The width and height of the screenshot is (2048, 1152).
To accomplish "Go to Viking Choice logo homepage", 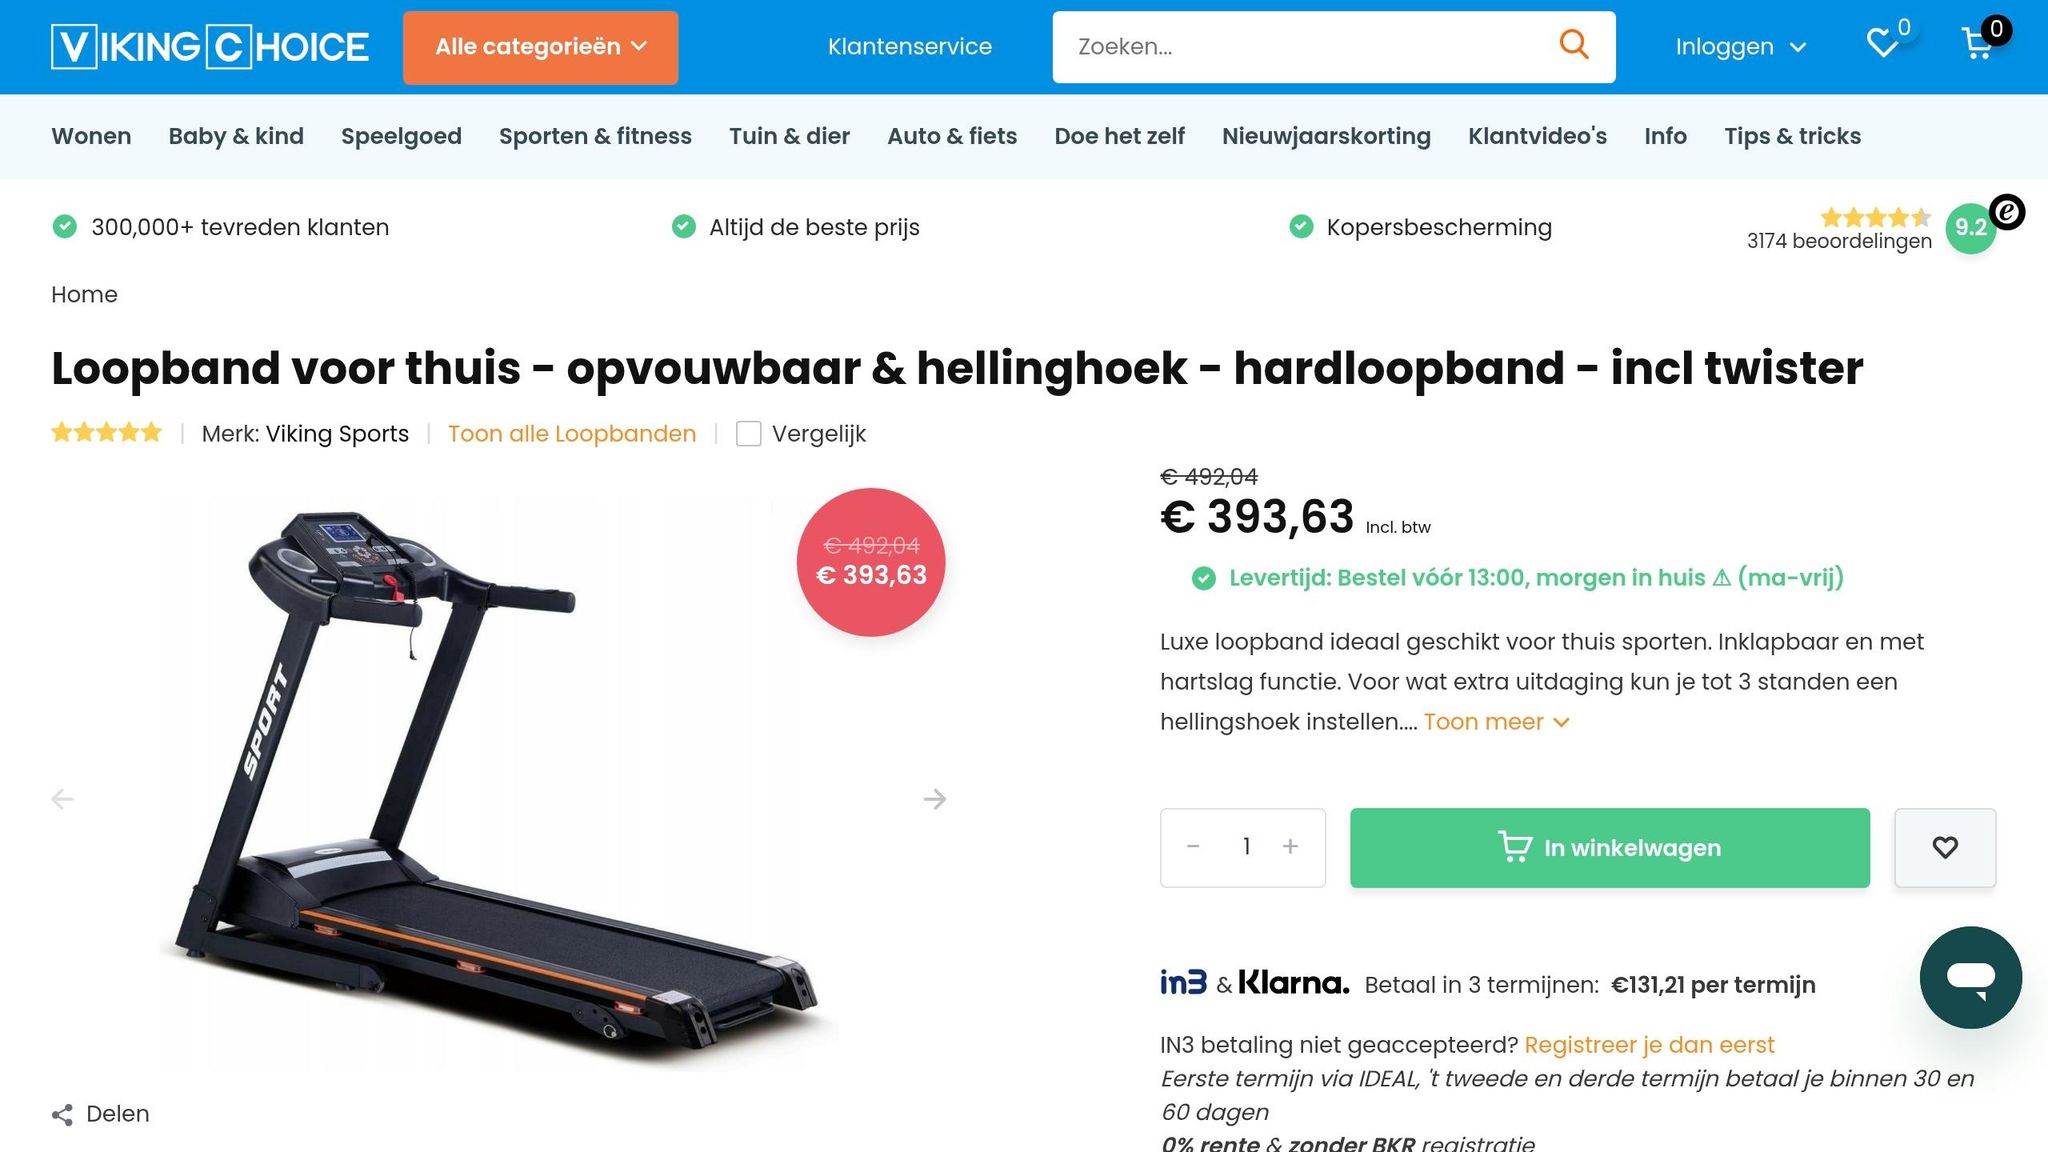I will tap(210, 47).
